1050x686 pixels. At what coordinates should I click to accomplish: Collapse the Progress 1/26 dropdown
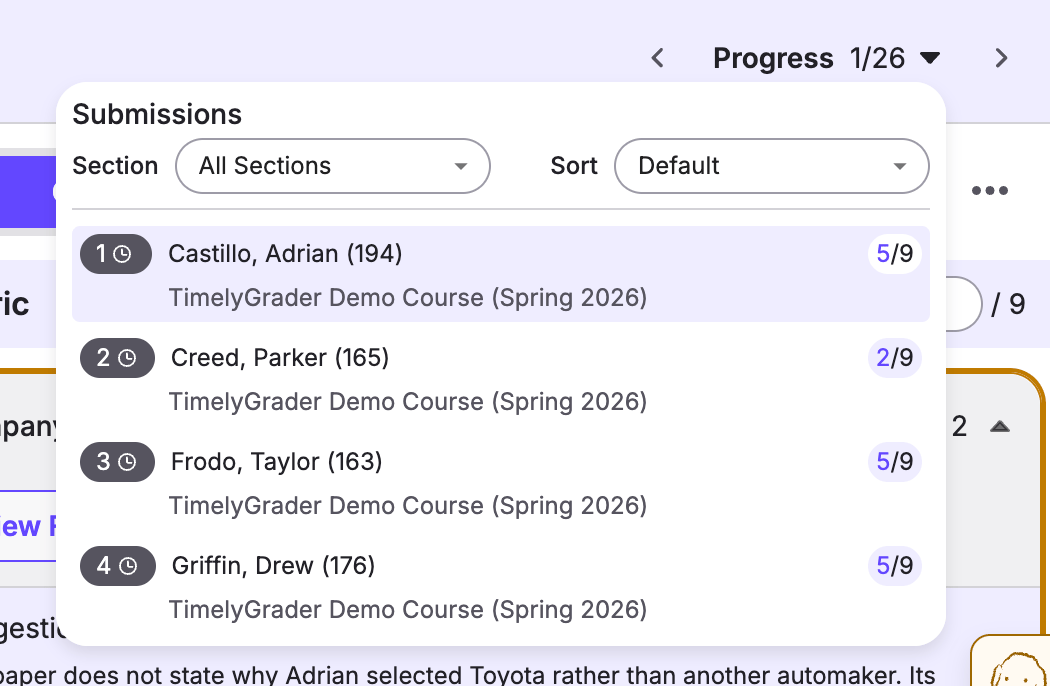coord(826,58)
